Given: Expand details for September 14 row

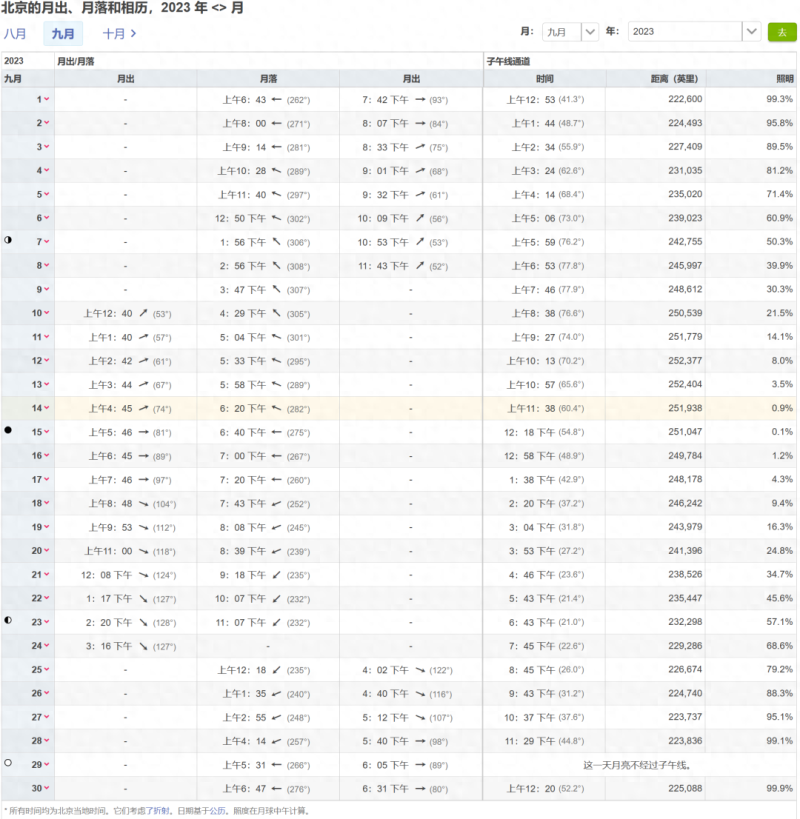Looking at the screenshot, I should pyautogui.click(x=46, y=408).
